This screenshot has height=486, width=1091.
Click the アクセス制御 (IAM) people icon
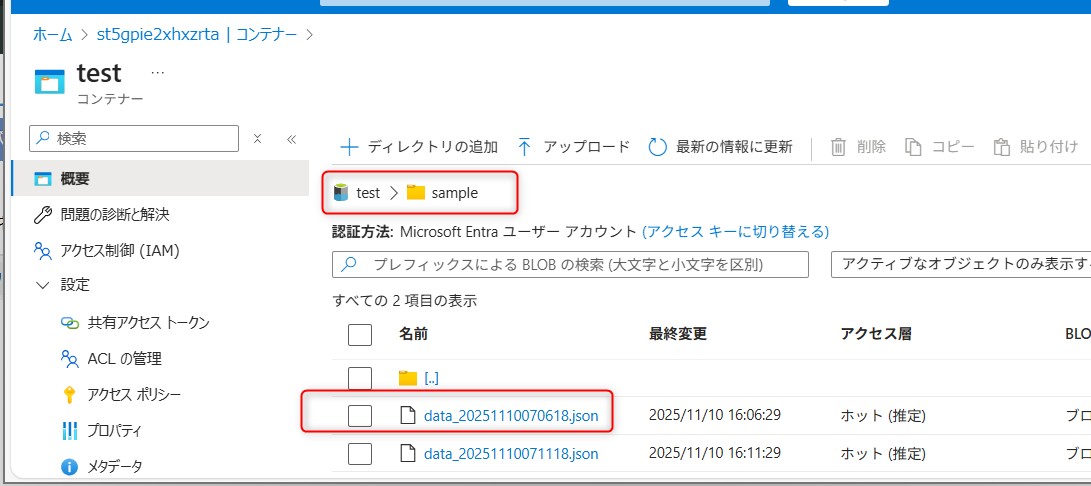(43, 250)
